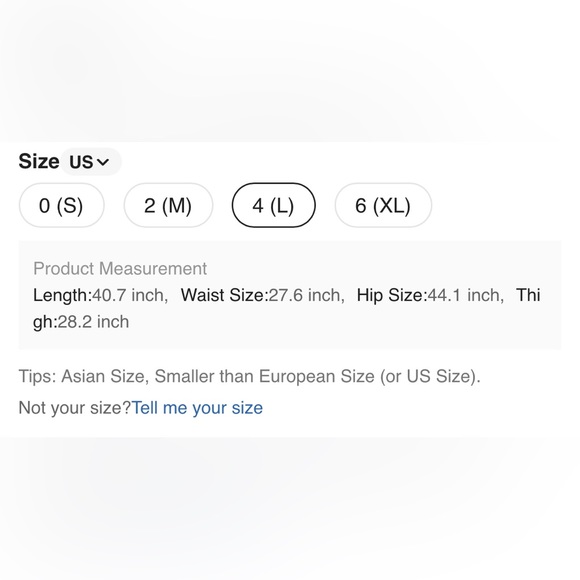Click the Product Measurement heading
The image size is (580, 580).
tap(120, 268)
